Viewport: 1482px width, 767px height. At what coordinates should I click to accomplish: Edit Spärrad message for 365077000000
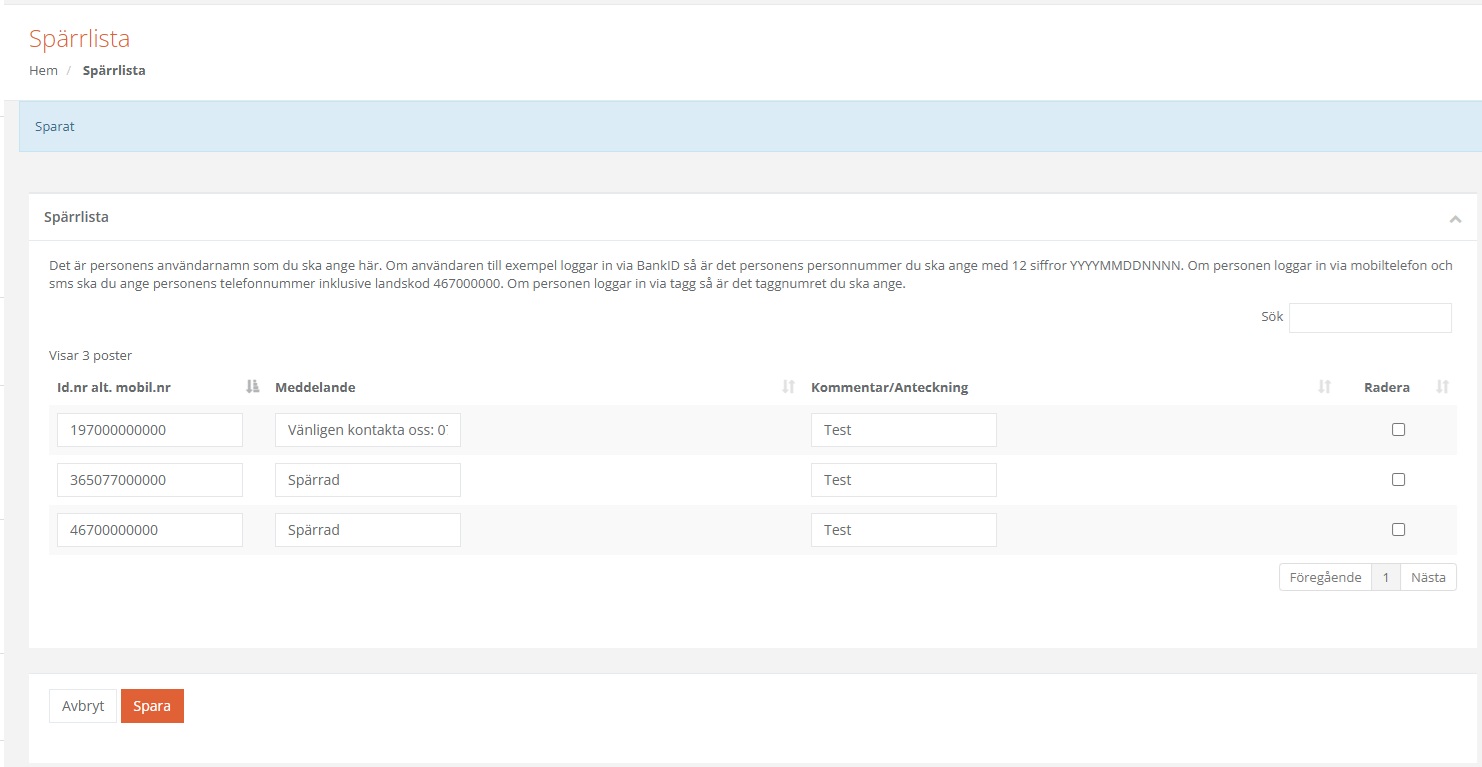(x=368, y=480)
